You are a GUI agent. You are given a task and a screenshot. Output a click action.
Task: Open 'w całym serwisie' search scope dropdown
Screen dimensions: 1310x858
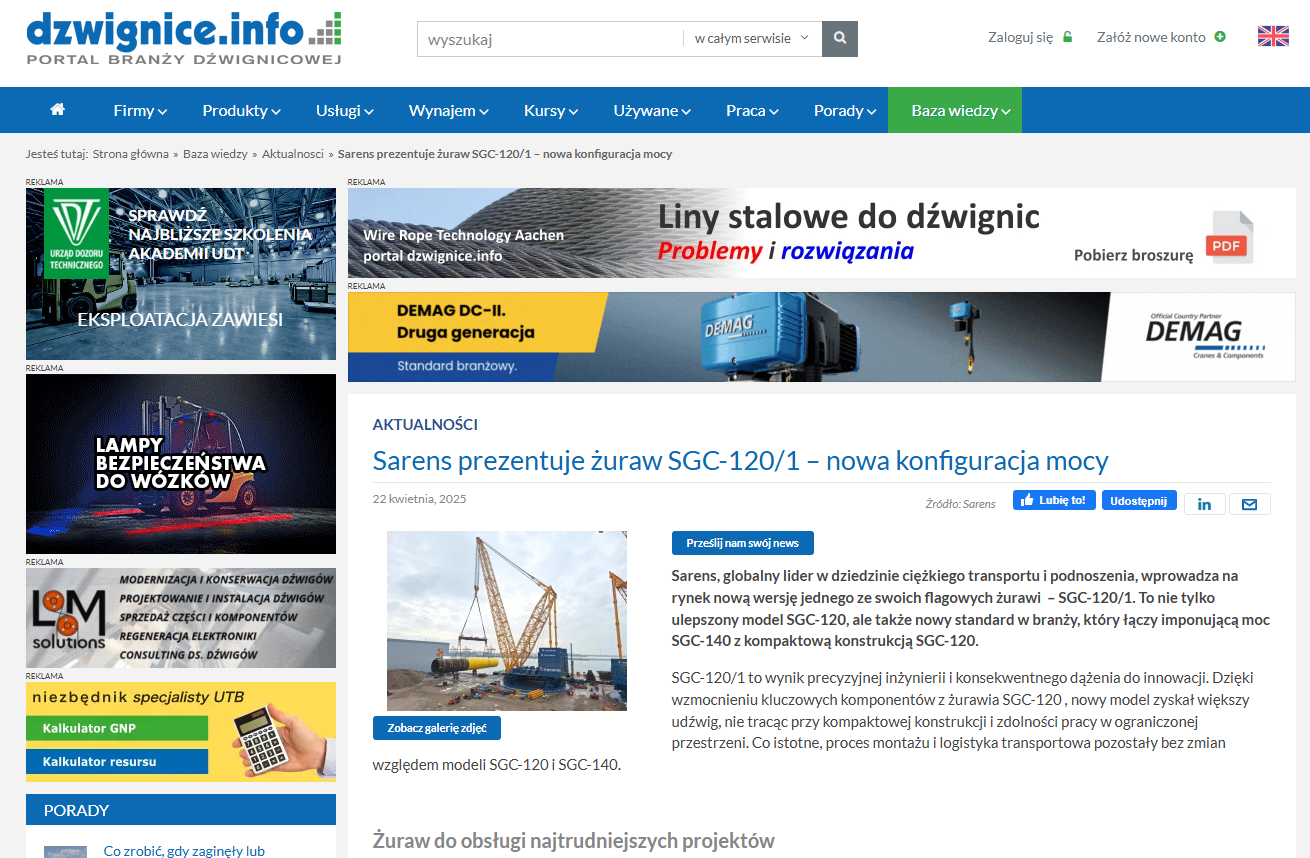(x=752, y=39)
